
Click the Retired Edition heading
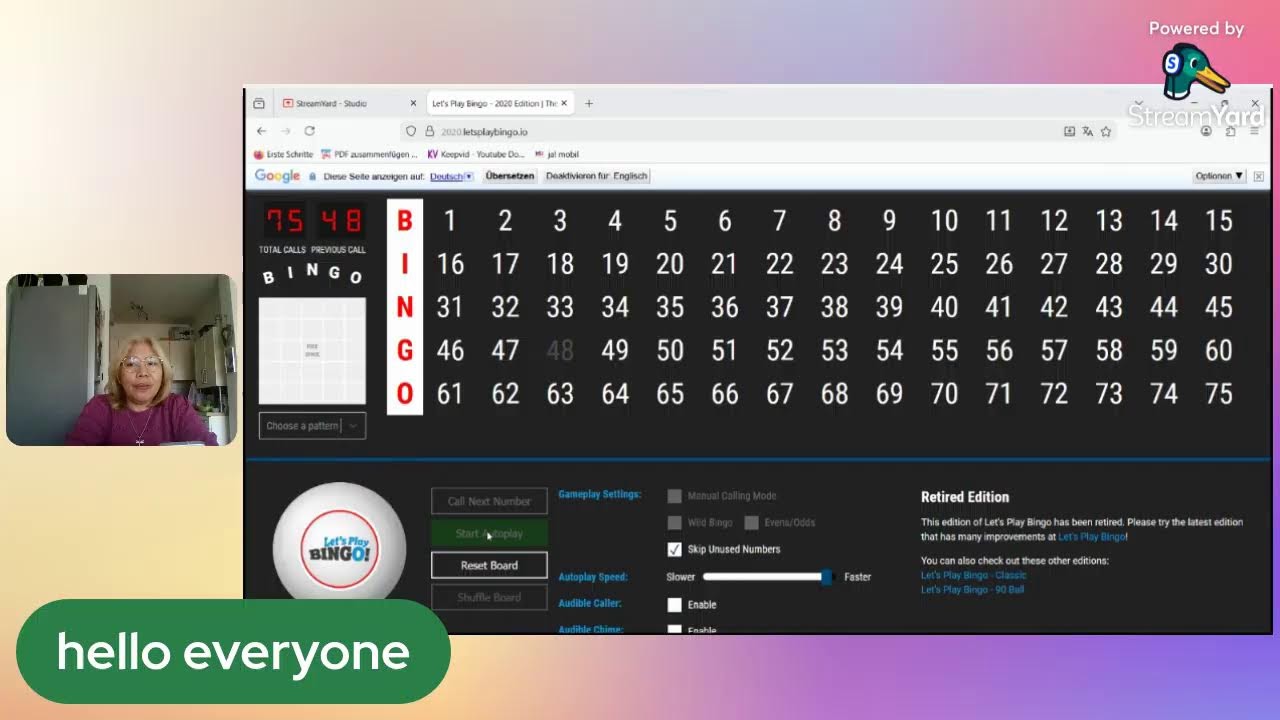[965, 497]
